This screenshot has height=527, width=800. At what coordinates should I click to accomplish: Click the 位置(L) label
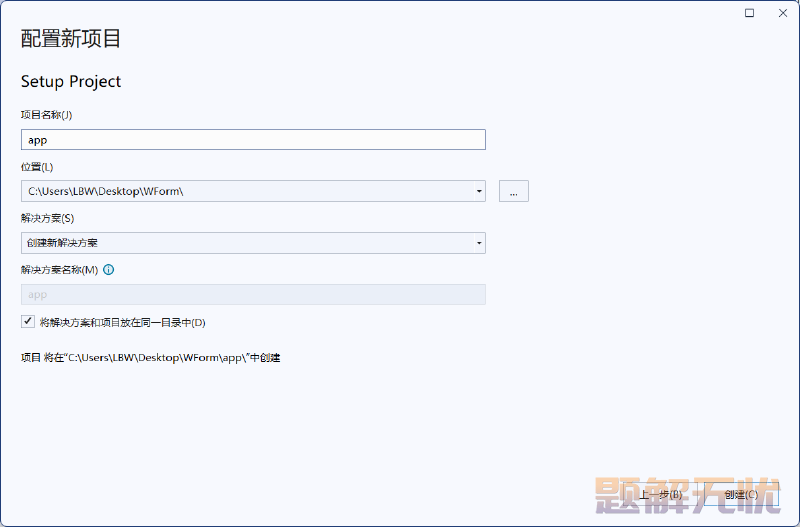click(x=37, y=167)
